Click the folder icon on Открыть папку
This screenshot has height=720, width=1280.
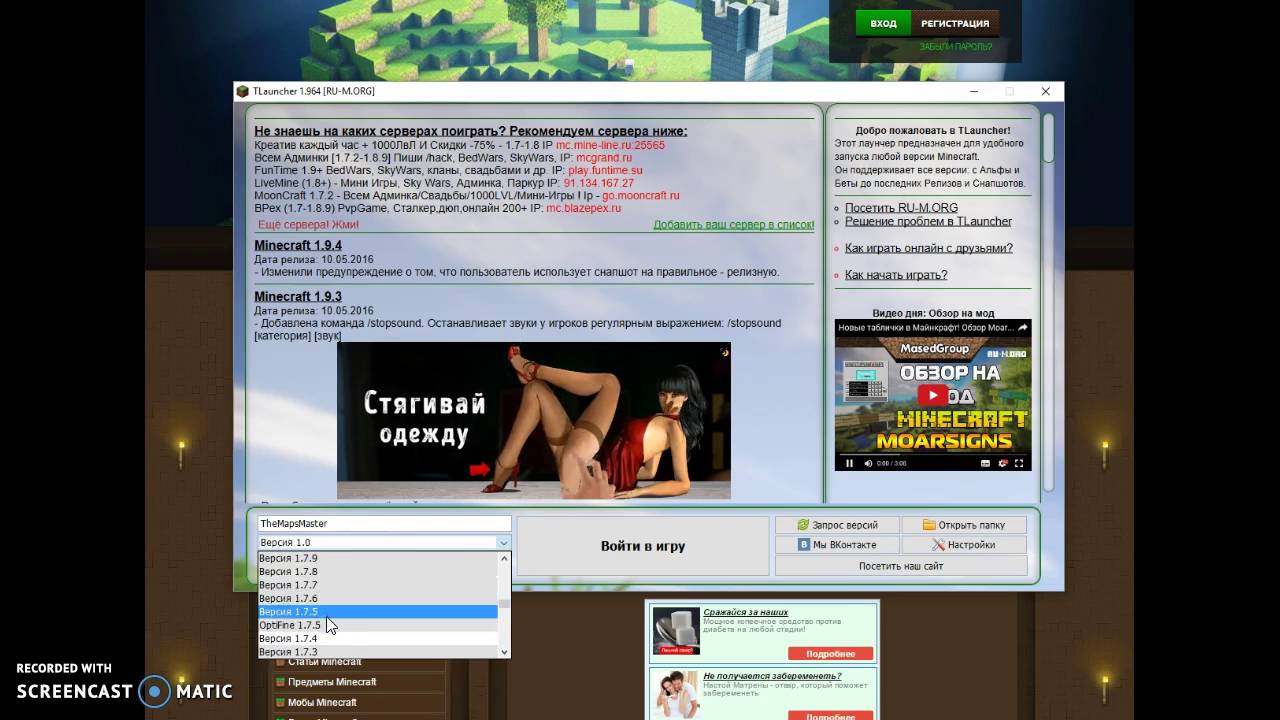click(929, 525)
